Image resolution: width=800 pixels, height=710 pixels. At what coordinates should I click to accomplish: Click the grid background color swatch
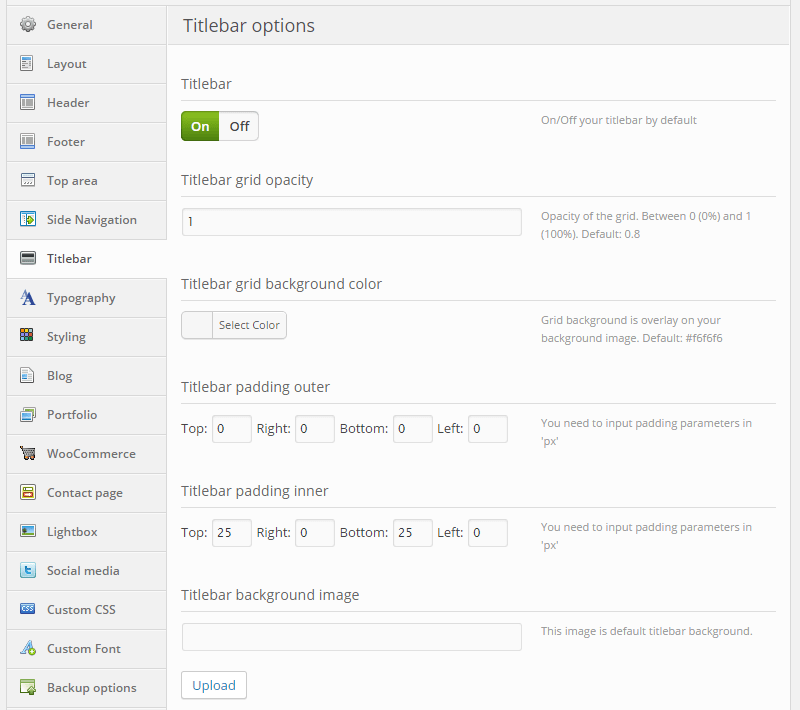(x=197, y=325)
